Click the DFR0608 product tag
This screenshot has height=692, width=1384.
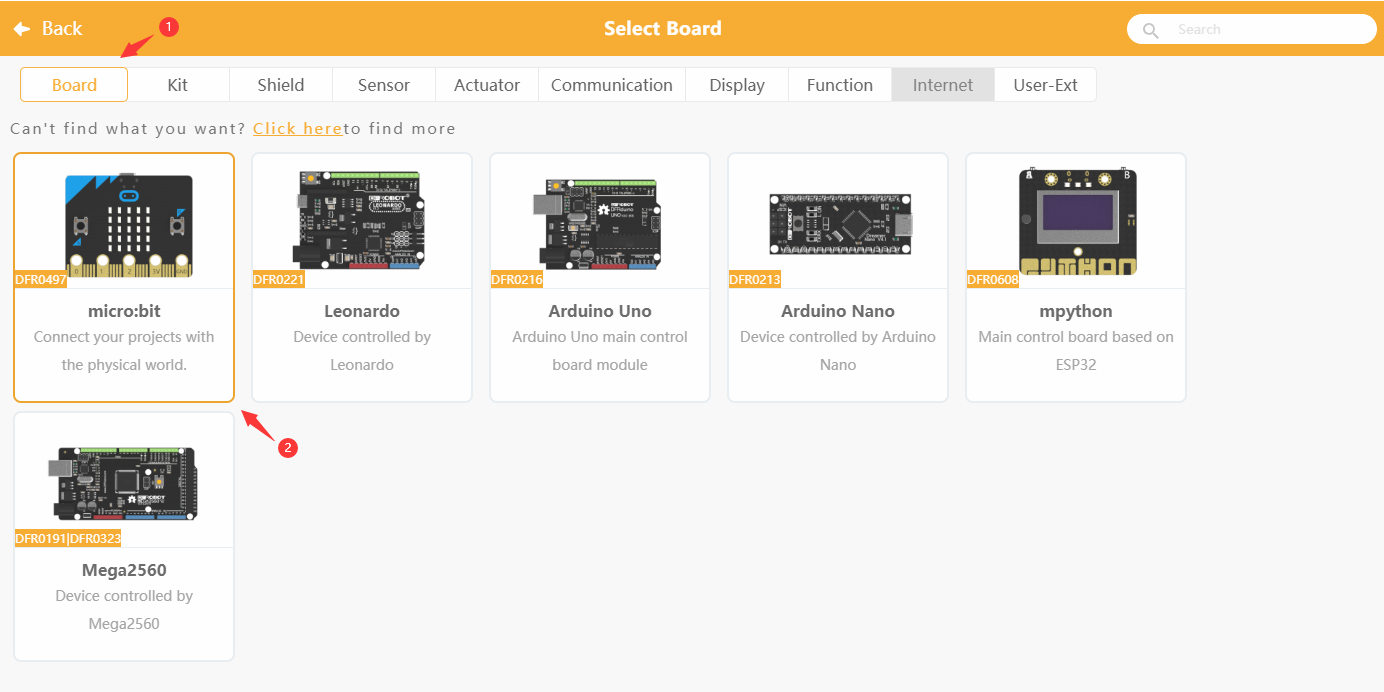point(993,280)
